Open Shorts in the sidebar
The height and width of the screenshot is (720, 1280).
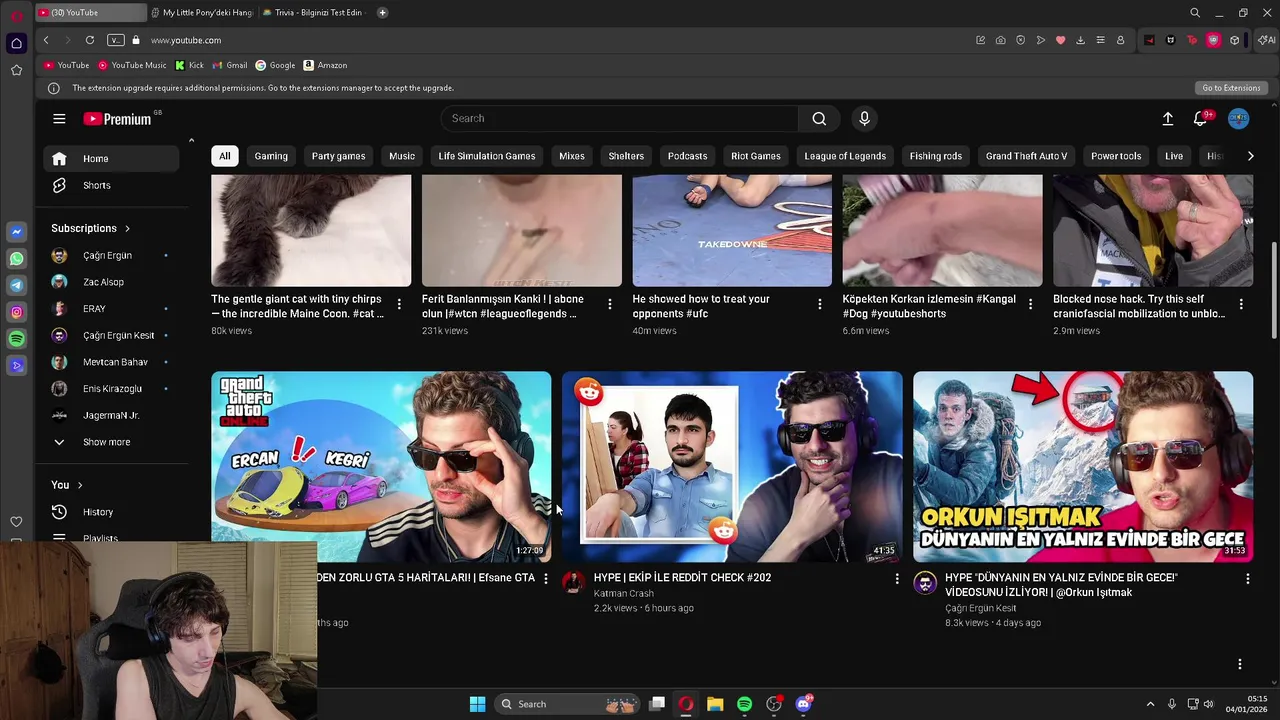(111, 185)
